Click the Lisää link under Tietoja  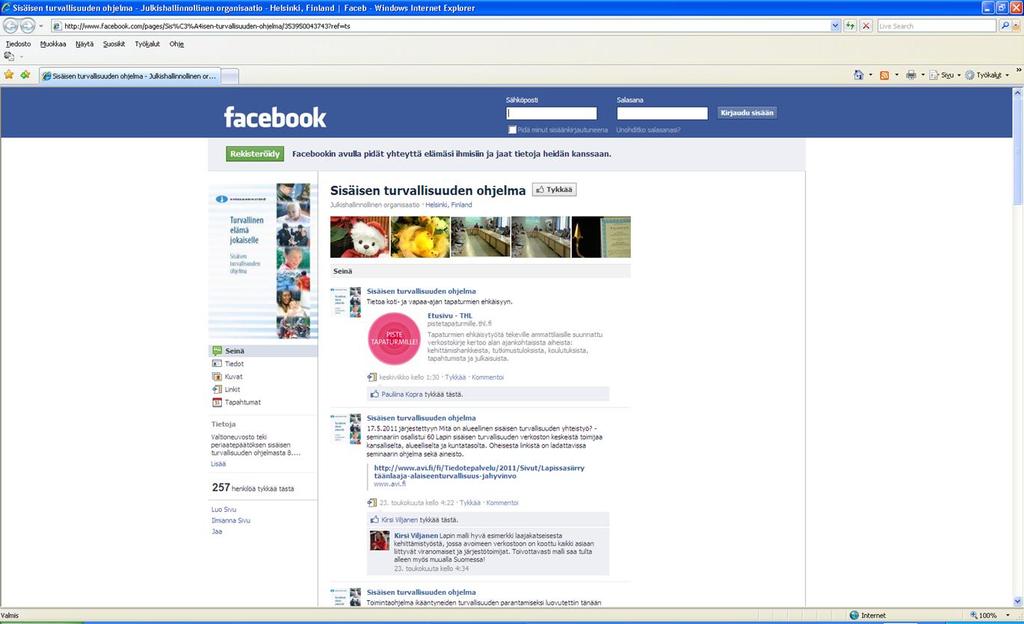218,464
